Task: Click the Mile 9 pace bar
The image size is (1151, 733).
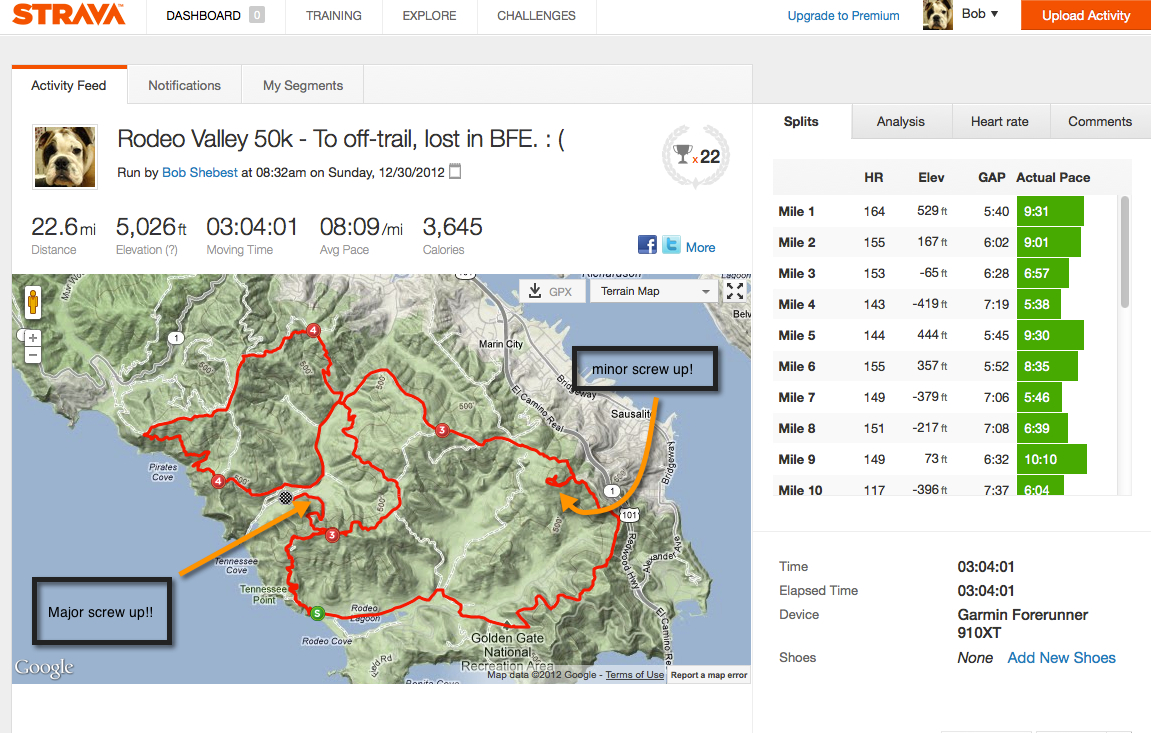Action: (x=1051, y=460)
